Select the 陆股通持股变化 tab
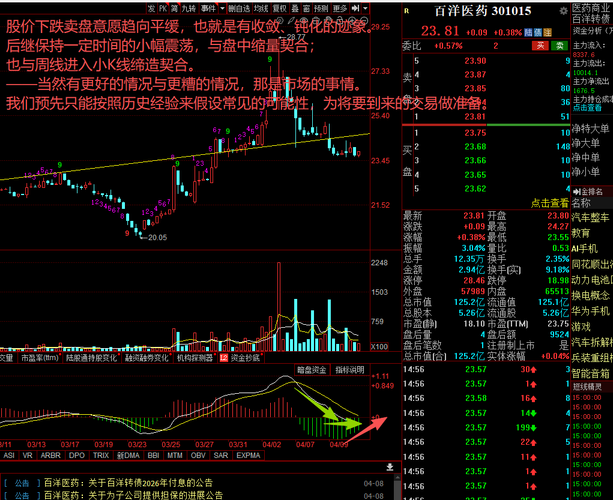Screen dimensions: 613x500 pyautogui.click(x=91, y=357)
